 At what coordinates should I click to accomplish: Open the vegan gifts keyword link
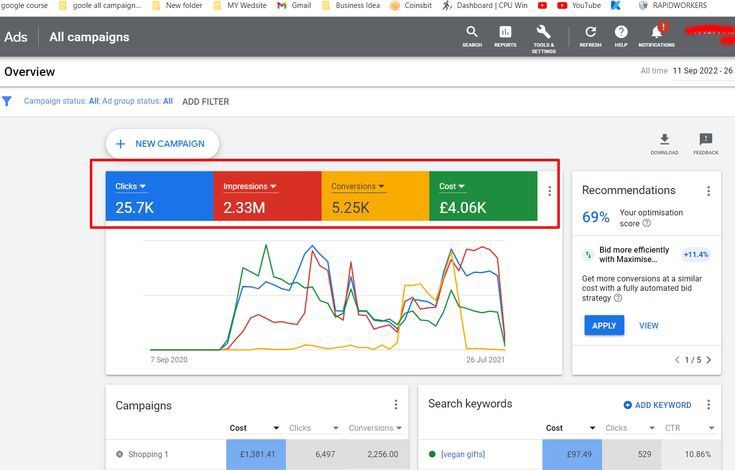[463, 454]
